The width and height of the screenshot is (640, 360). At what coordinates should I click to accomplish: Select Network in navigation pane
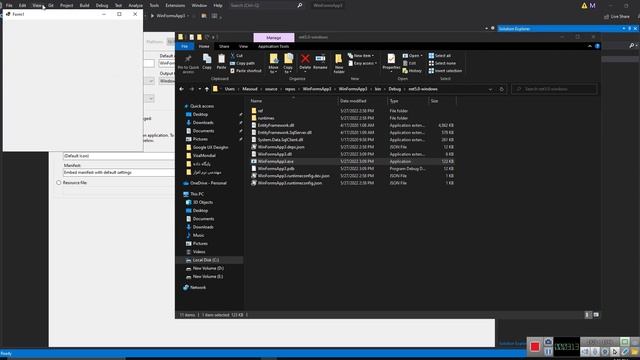198,288
